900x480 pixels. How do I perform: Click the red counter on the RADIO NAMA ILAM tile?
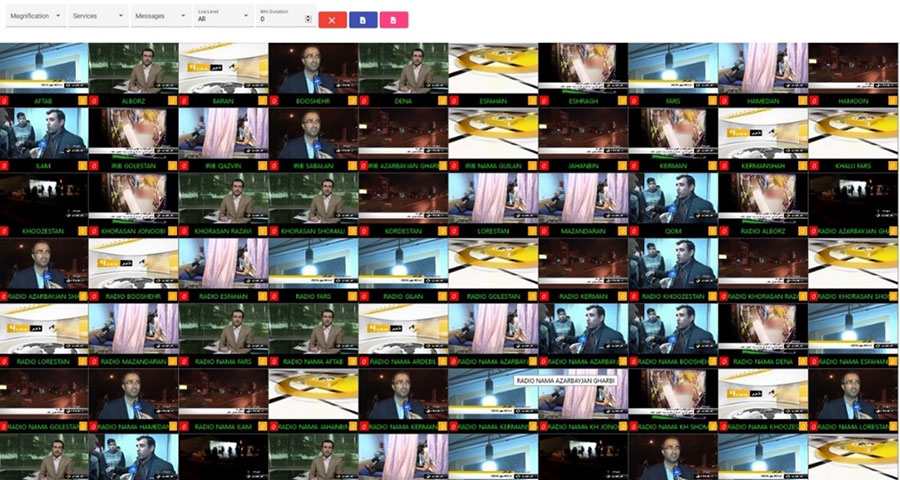184,427
